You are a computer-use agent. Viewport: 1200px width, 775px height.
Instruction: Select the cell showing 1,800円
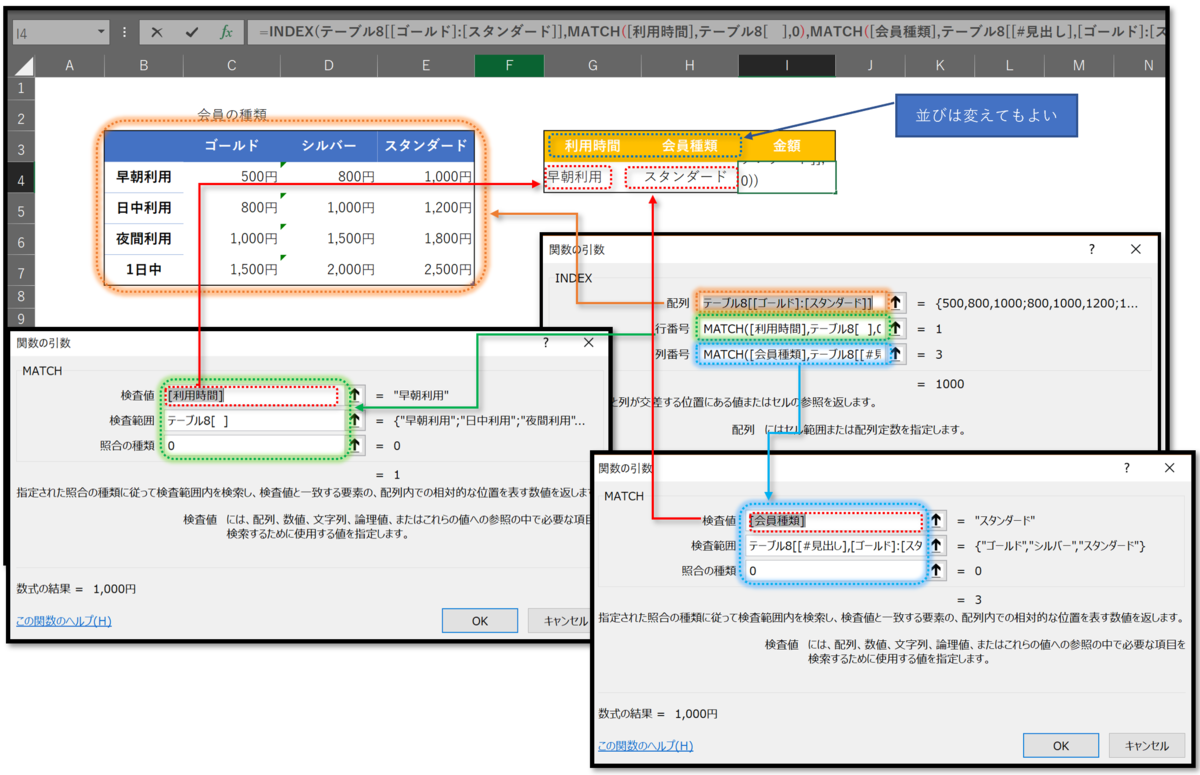click(426, 239)
